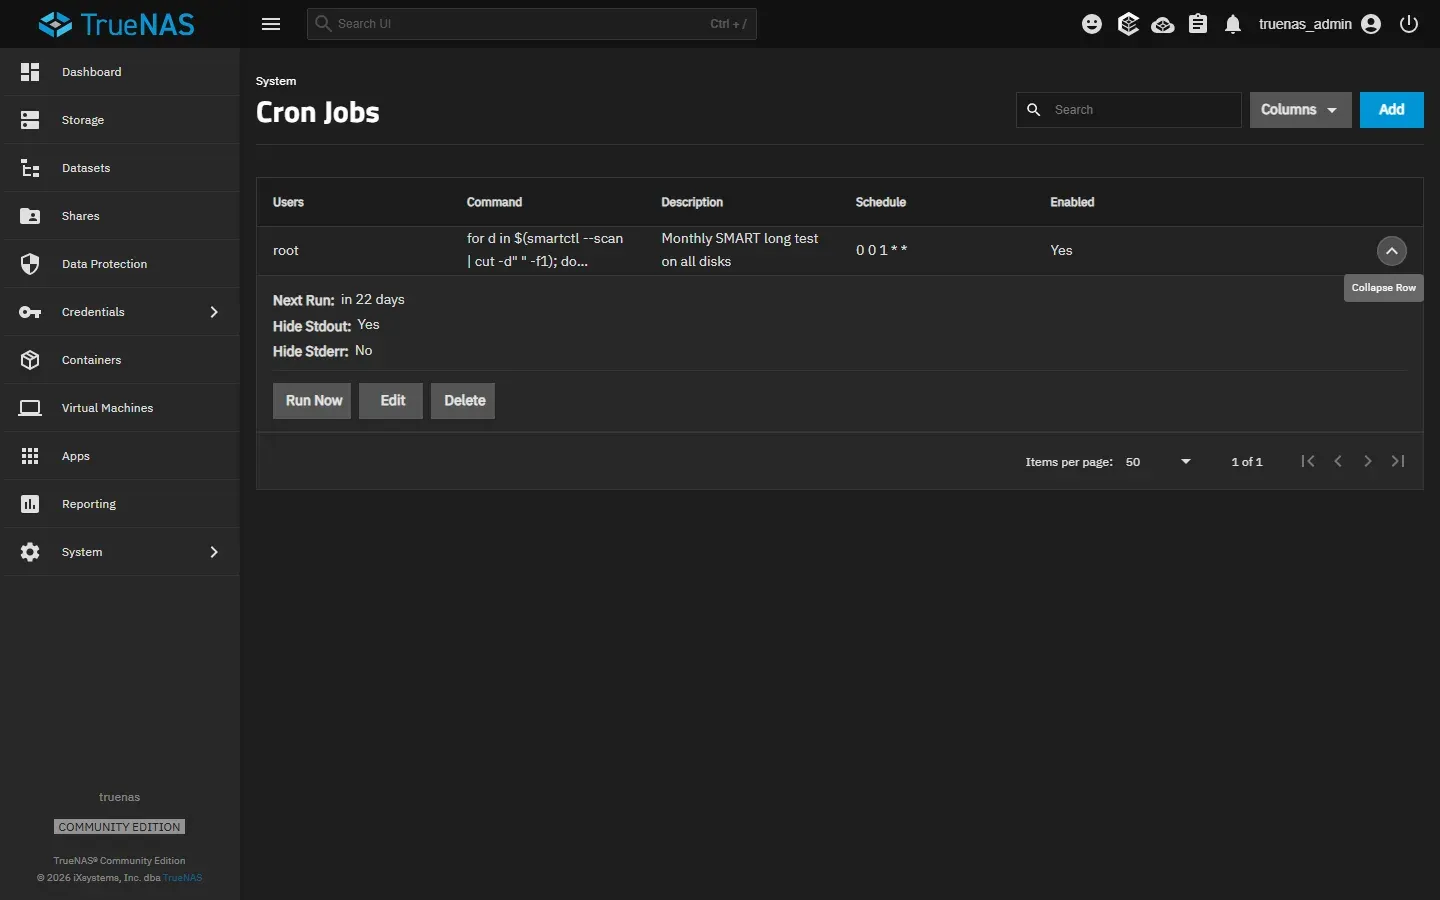This screenshot has width=1440, height=900.
Task: Click the power button icon
Action: (x=1409, y=24)
